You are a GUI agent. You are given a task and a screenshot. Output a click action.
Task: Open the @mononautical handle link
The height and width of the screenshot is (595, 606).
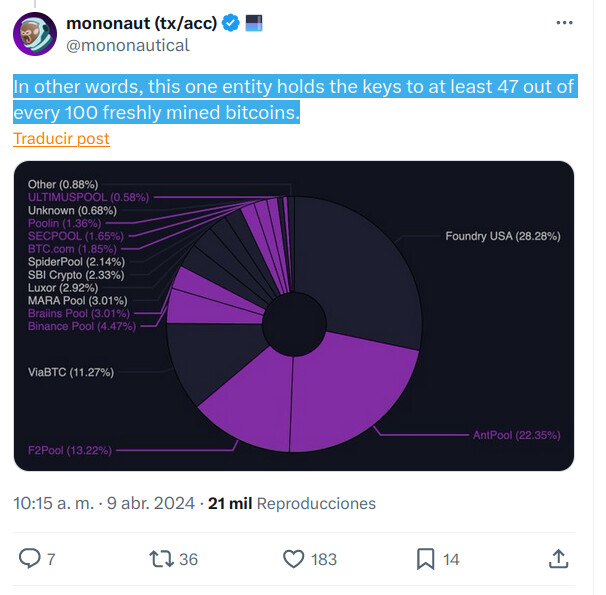pyautogui.click(x=127, y=45)
